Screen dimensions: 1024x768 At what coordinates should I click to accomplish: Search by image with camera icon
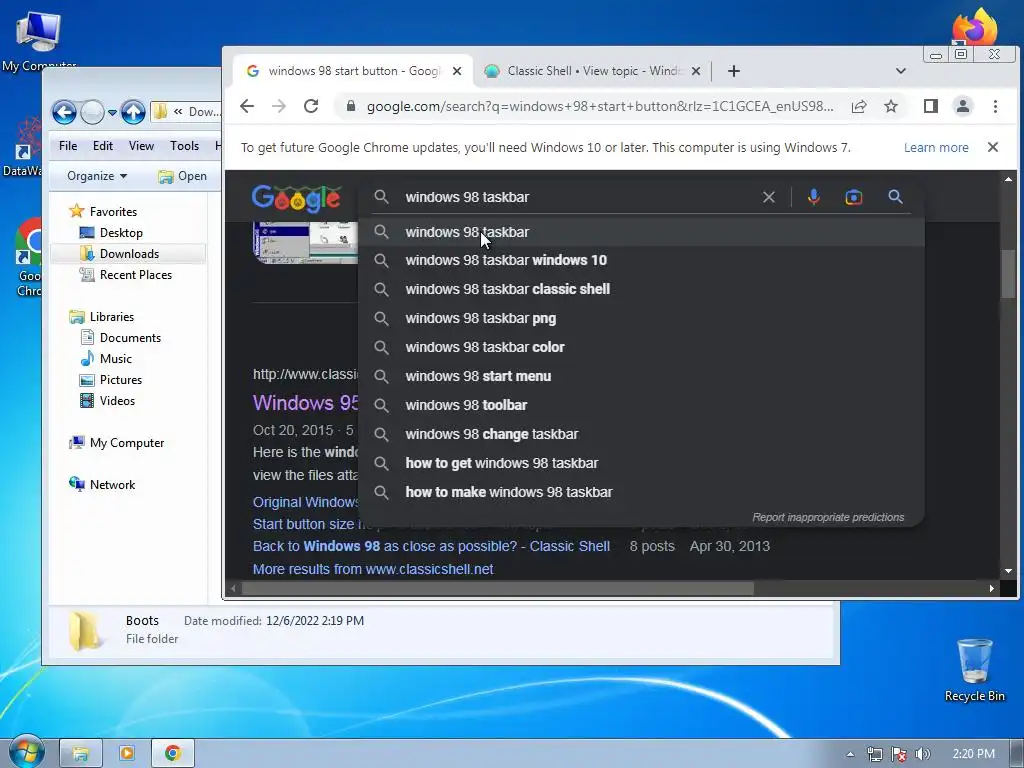(x=854, y=197)
